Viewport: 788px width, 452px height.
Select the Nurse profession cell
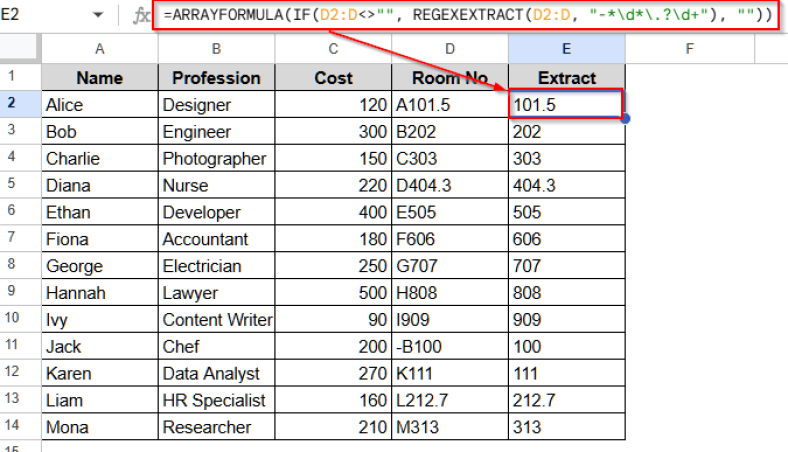coord(216,185)
